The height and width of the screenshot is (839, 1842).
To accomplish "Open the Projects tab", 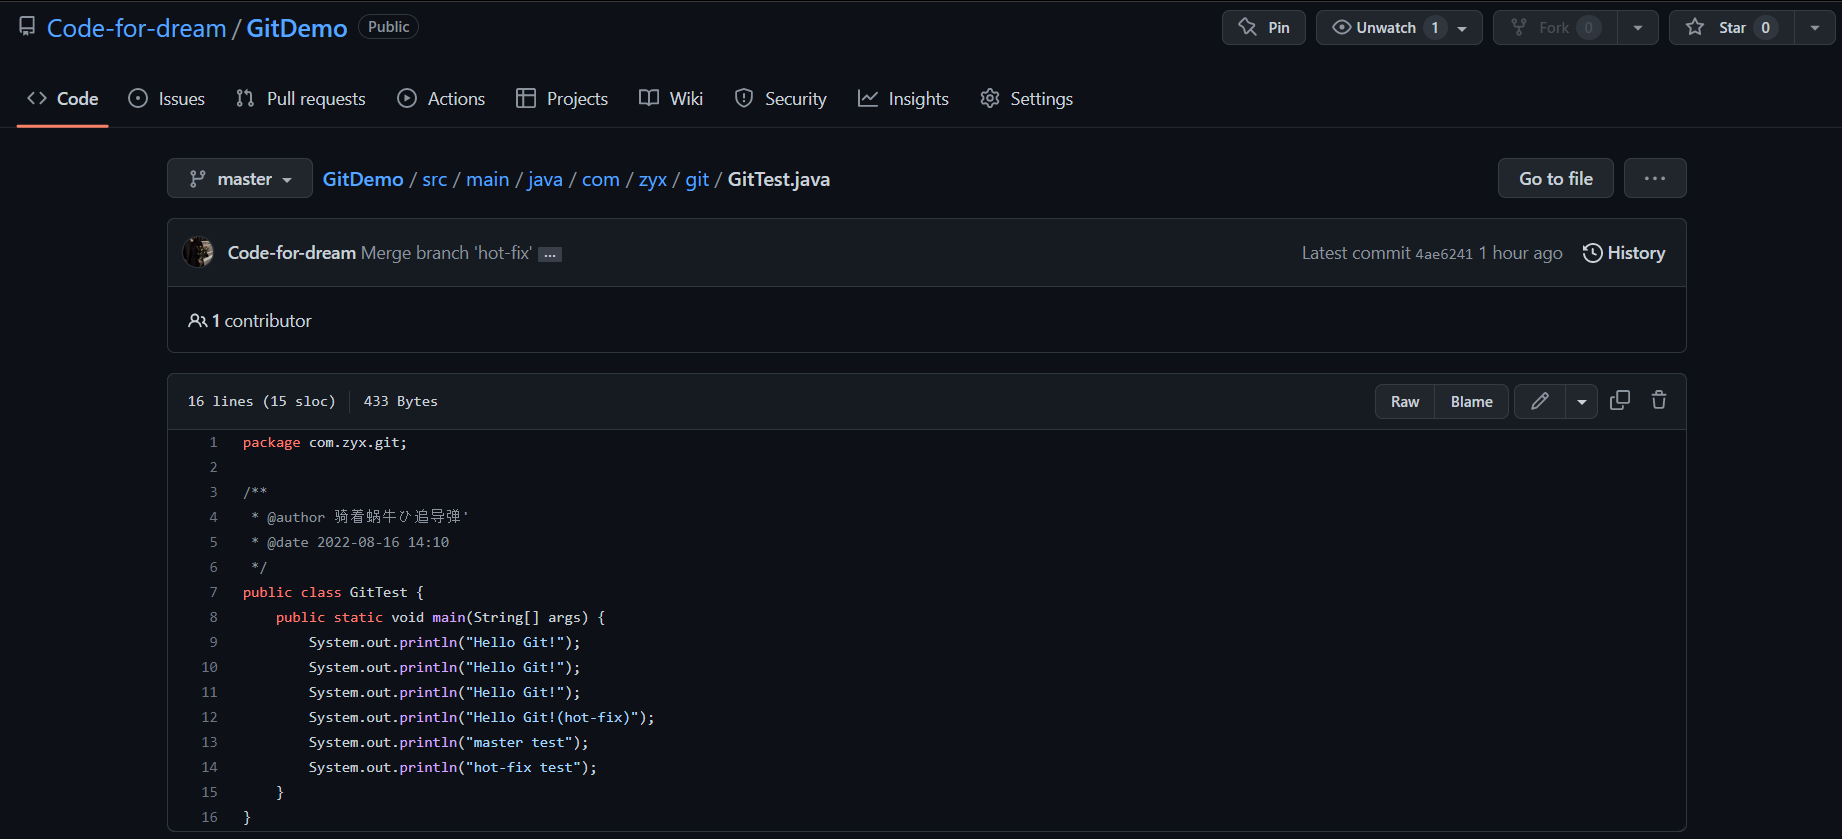I will pos(562,98).
